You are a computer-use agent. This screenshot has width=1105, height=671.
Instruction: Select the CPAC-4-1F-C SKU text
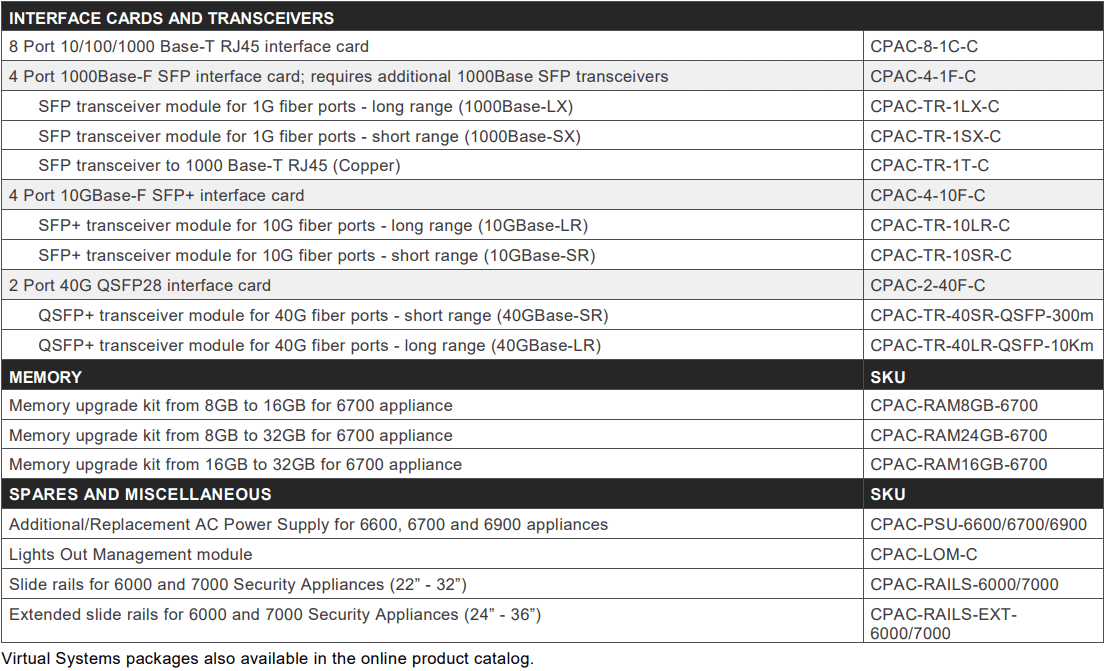point(922,76)
